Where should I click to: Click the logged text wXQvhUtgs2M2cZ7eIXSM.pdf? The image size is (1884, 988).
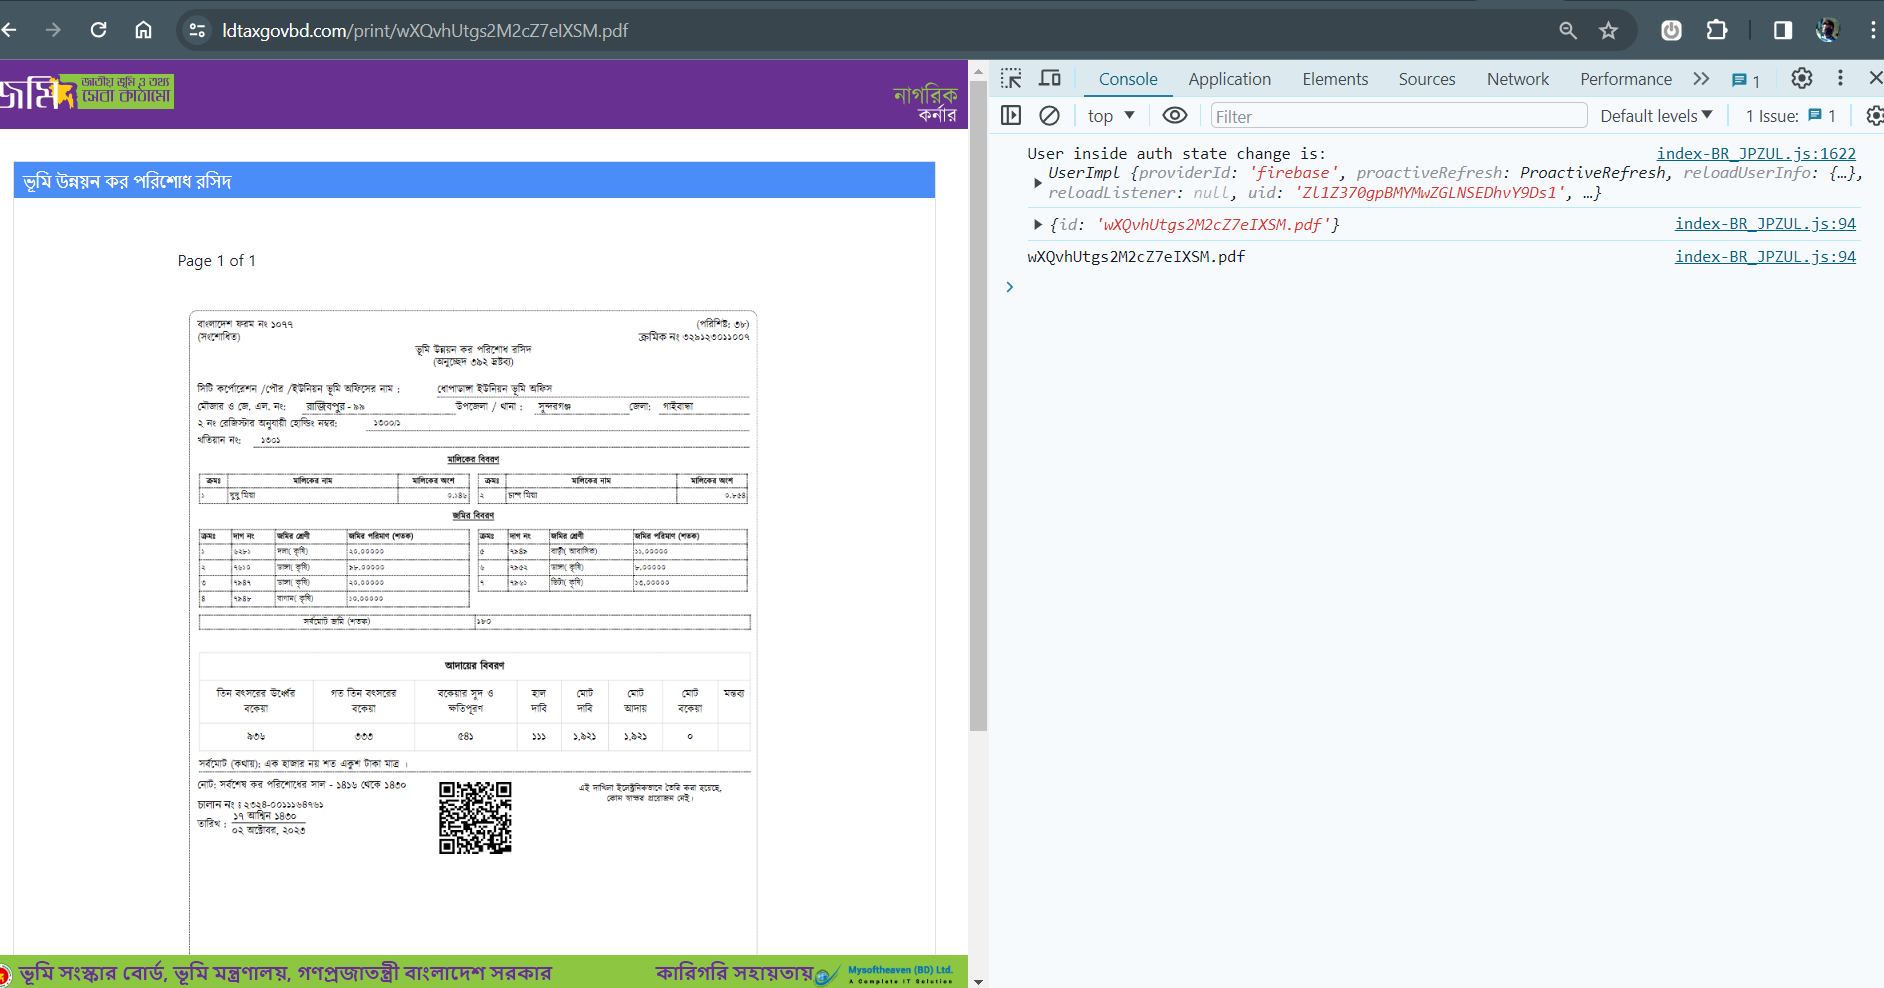point(1136,257)
